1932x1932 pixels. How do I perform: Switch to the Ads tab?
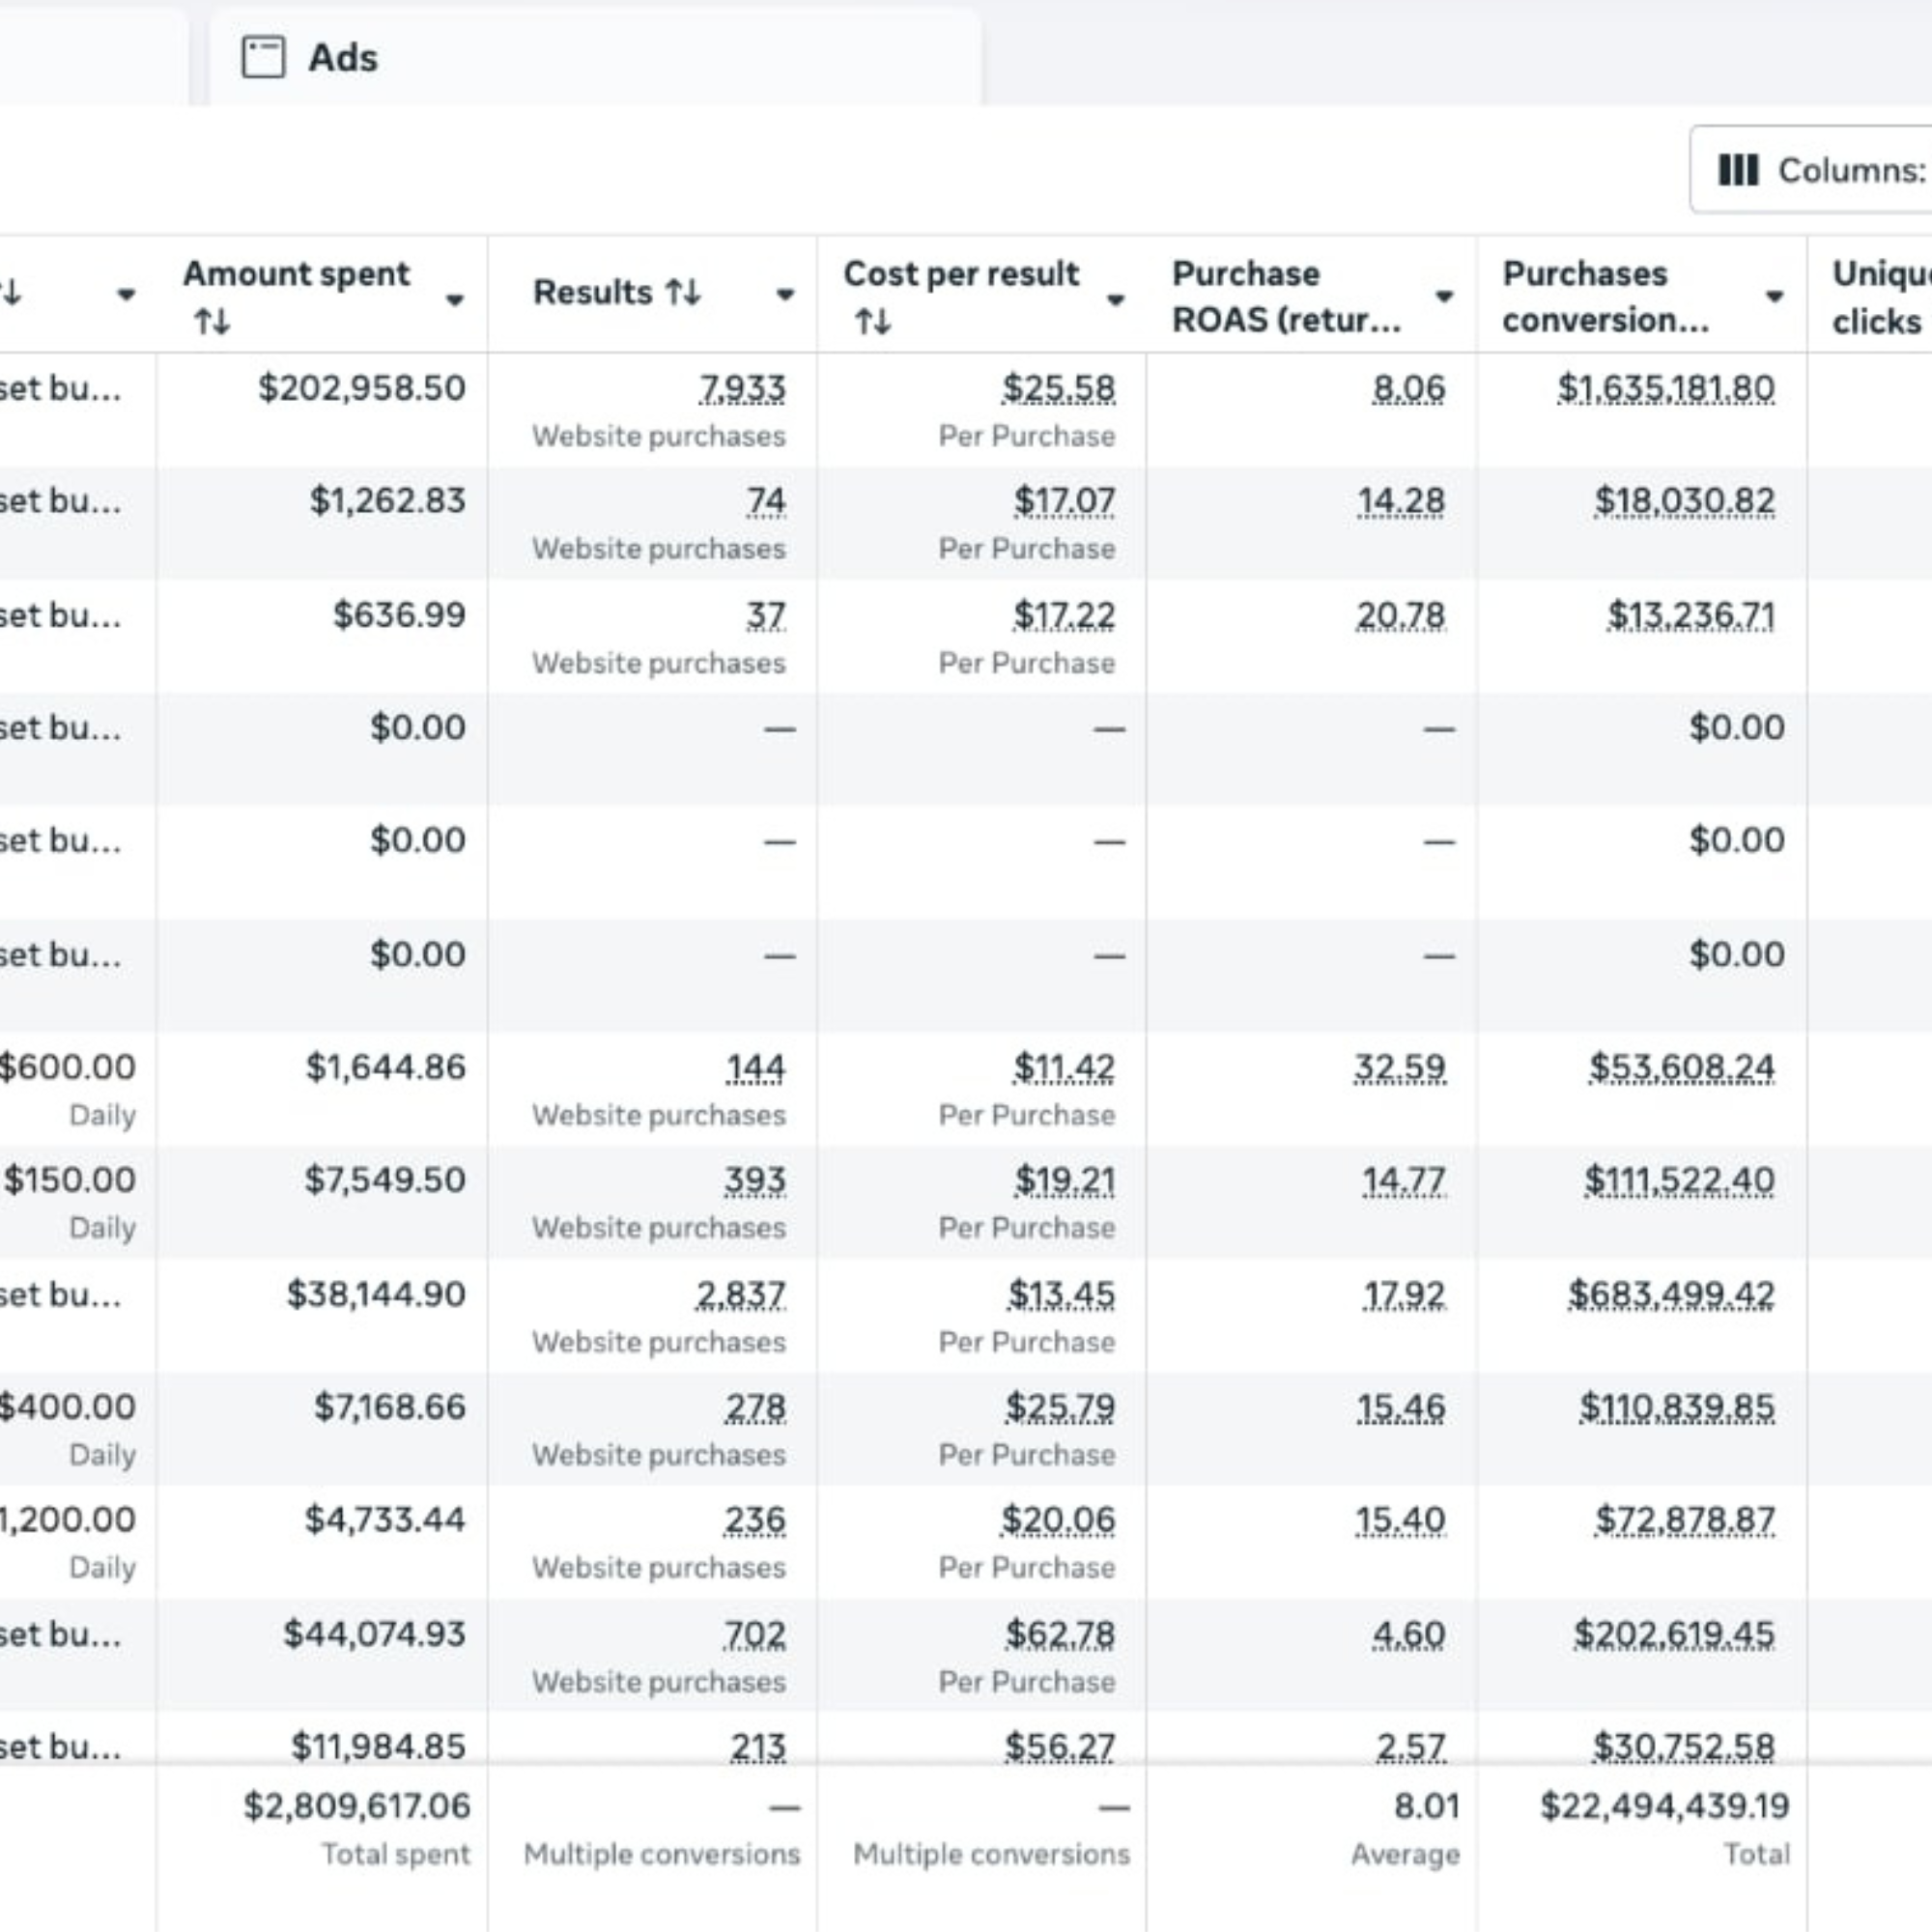[343, 57]
